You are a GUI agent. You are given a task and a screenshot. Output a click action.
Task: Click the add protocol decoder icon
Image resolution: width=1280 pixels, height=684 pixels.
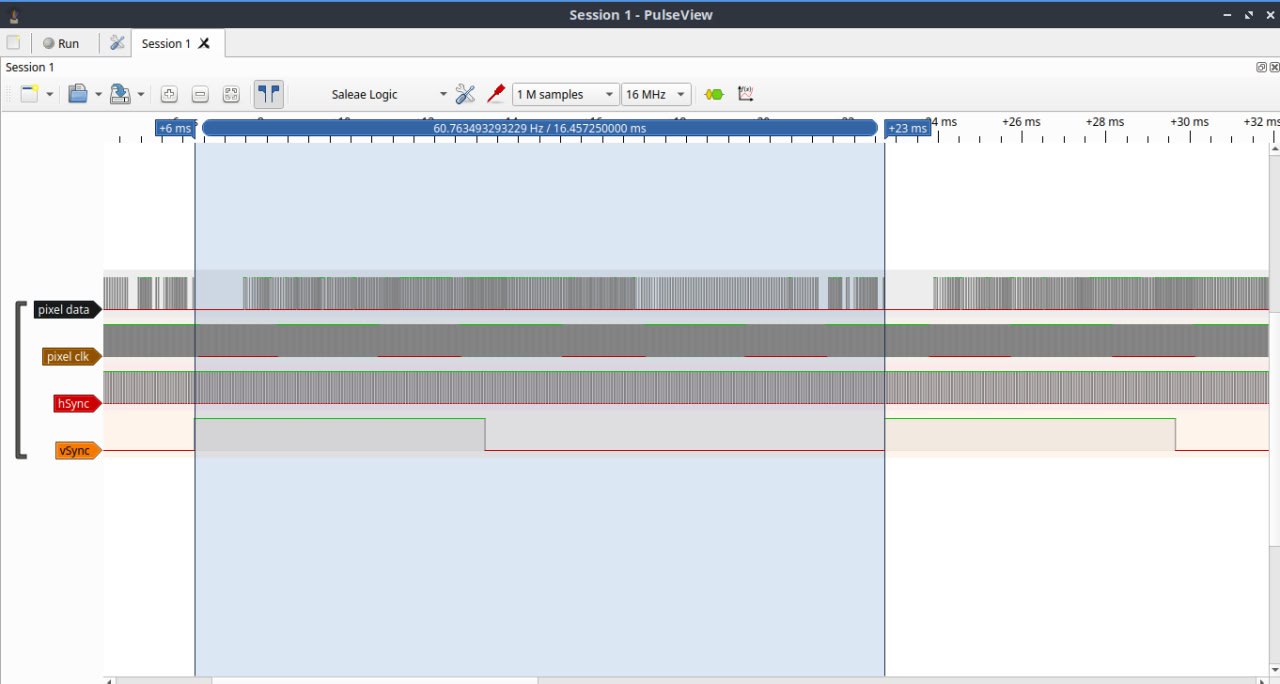(x=714, y=94)
